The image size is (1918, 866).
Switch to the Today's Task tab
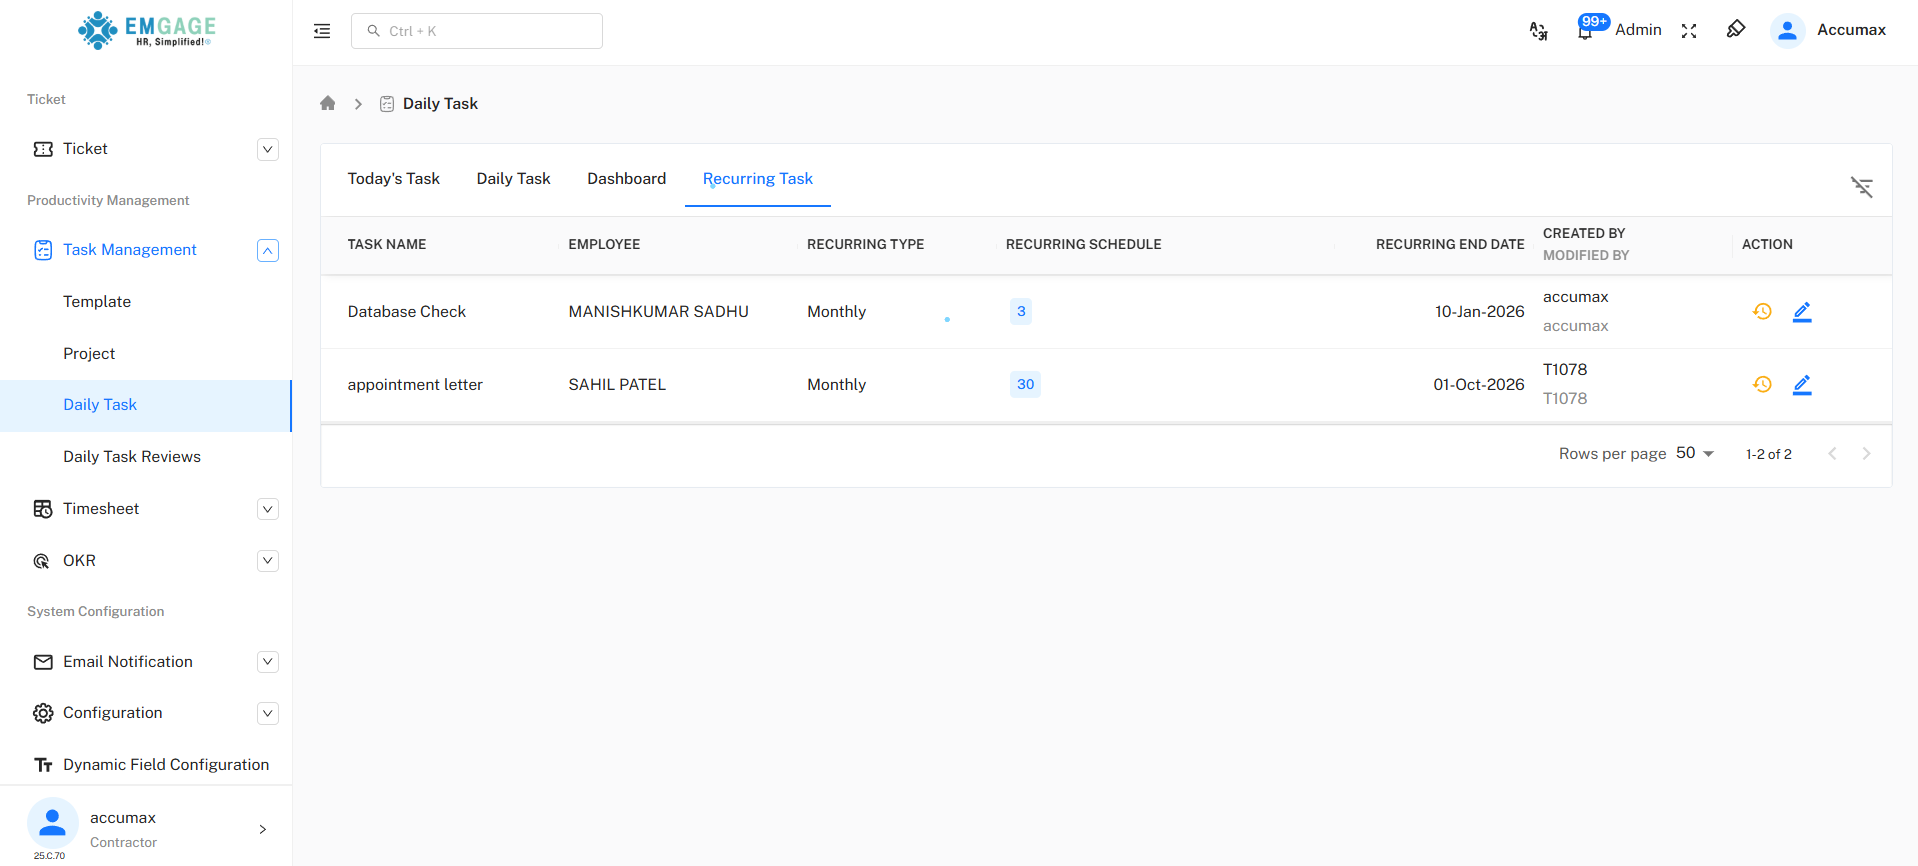tap(393, 179)
